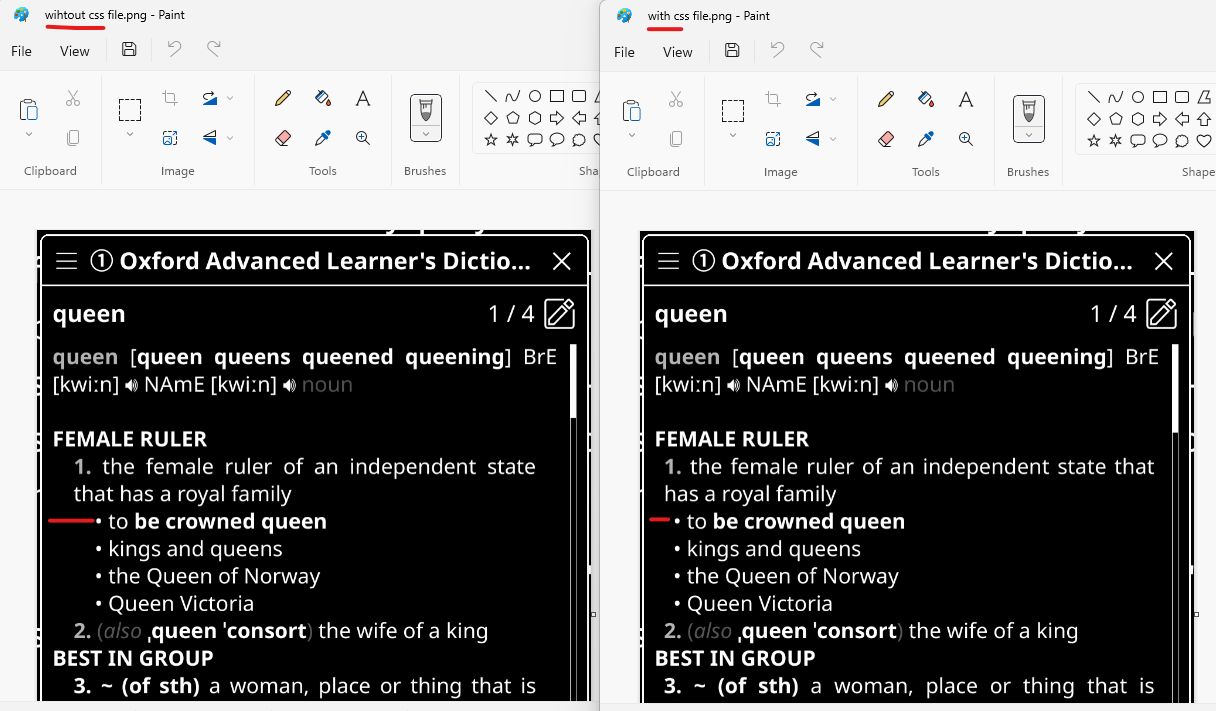This screenshot has height=711, width=1216.
Task: Open the Rotate dropdown arrow
Action: tap(232, 98)
